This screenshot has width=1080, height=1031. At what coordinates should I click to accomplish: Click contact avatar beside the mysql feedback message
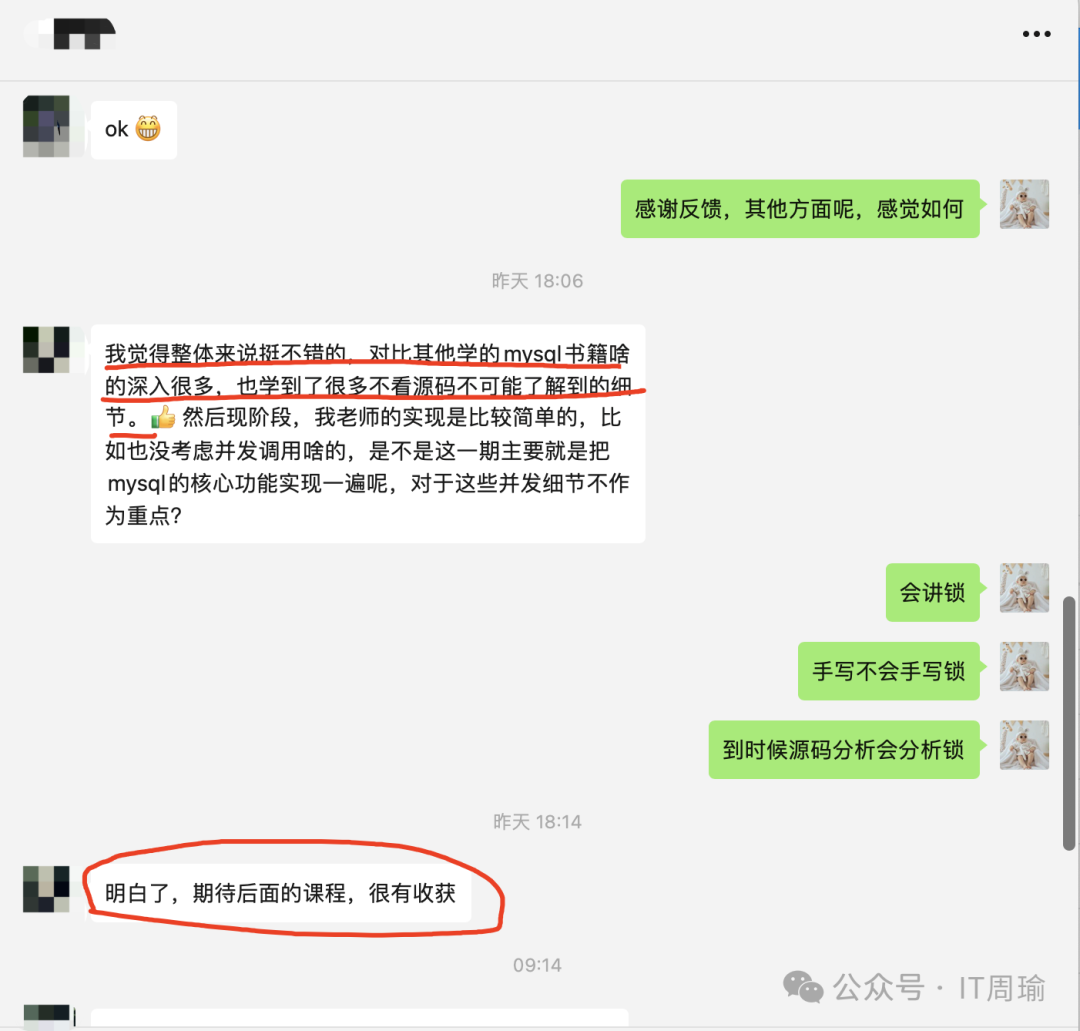click(46, 350)
